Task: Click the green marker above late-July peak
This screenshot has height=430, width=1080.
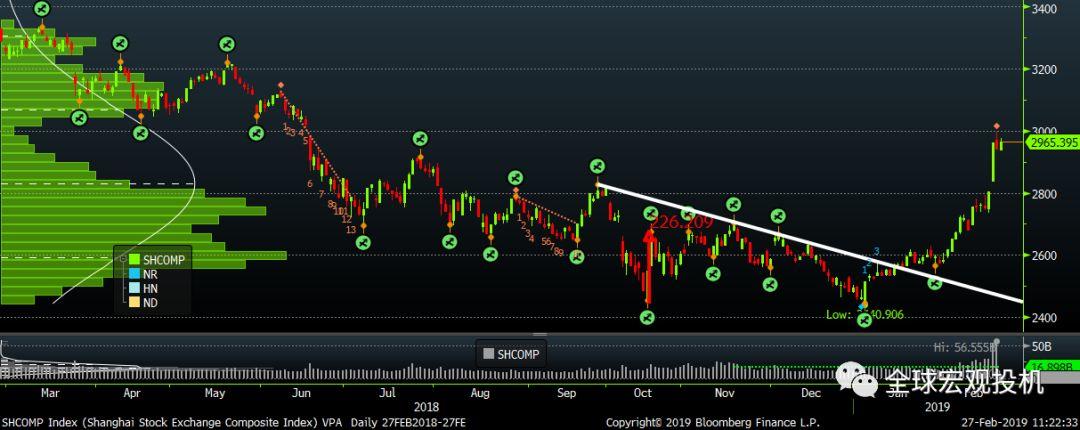Action: pos(420,138)
